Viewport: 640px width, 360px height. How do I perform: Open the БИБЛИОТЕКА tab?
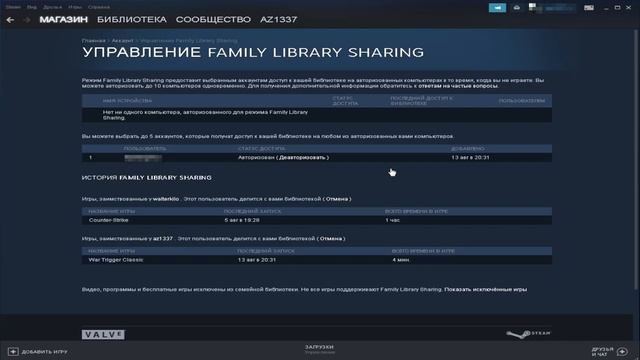pyautogui.click(x=132, y=20)
